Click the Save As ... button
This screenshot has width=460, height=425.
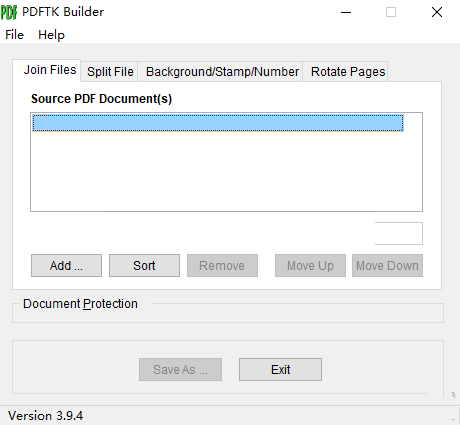point(180,369)
